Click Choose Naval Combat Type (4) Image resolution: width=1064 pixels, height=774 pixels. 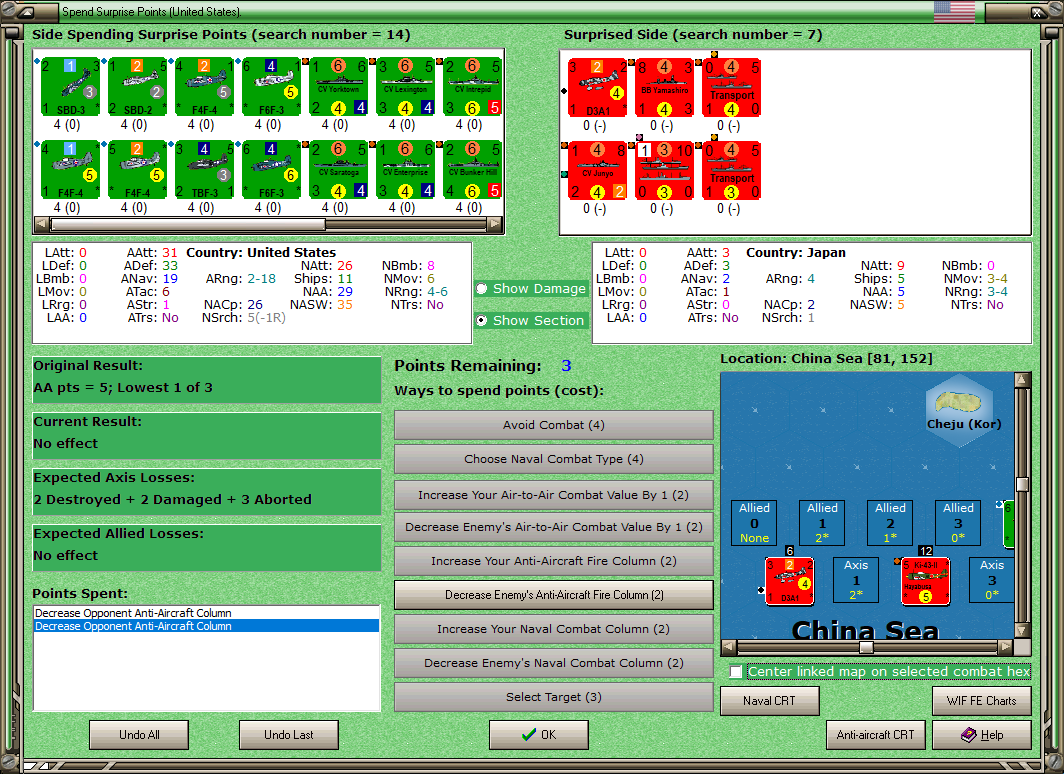tap(554, 459)
